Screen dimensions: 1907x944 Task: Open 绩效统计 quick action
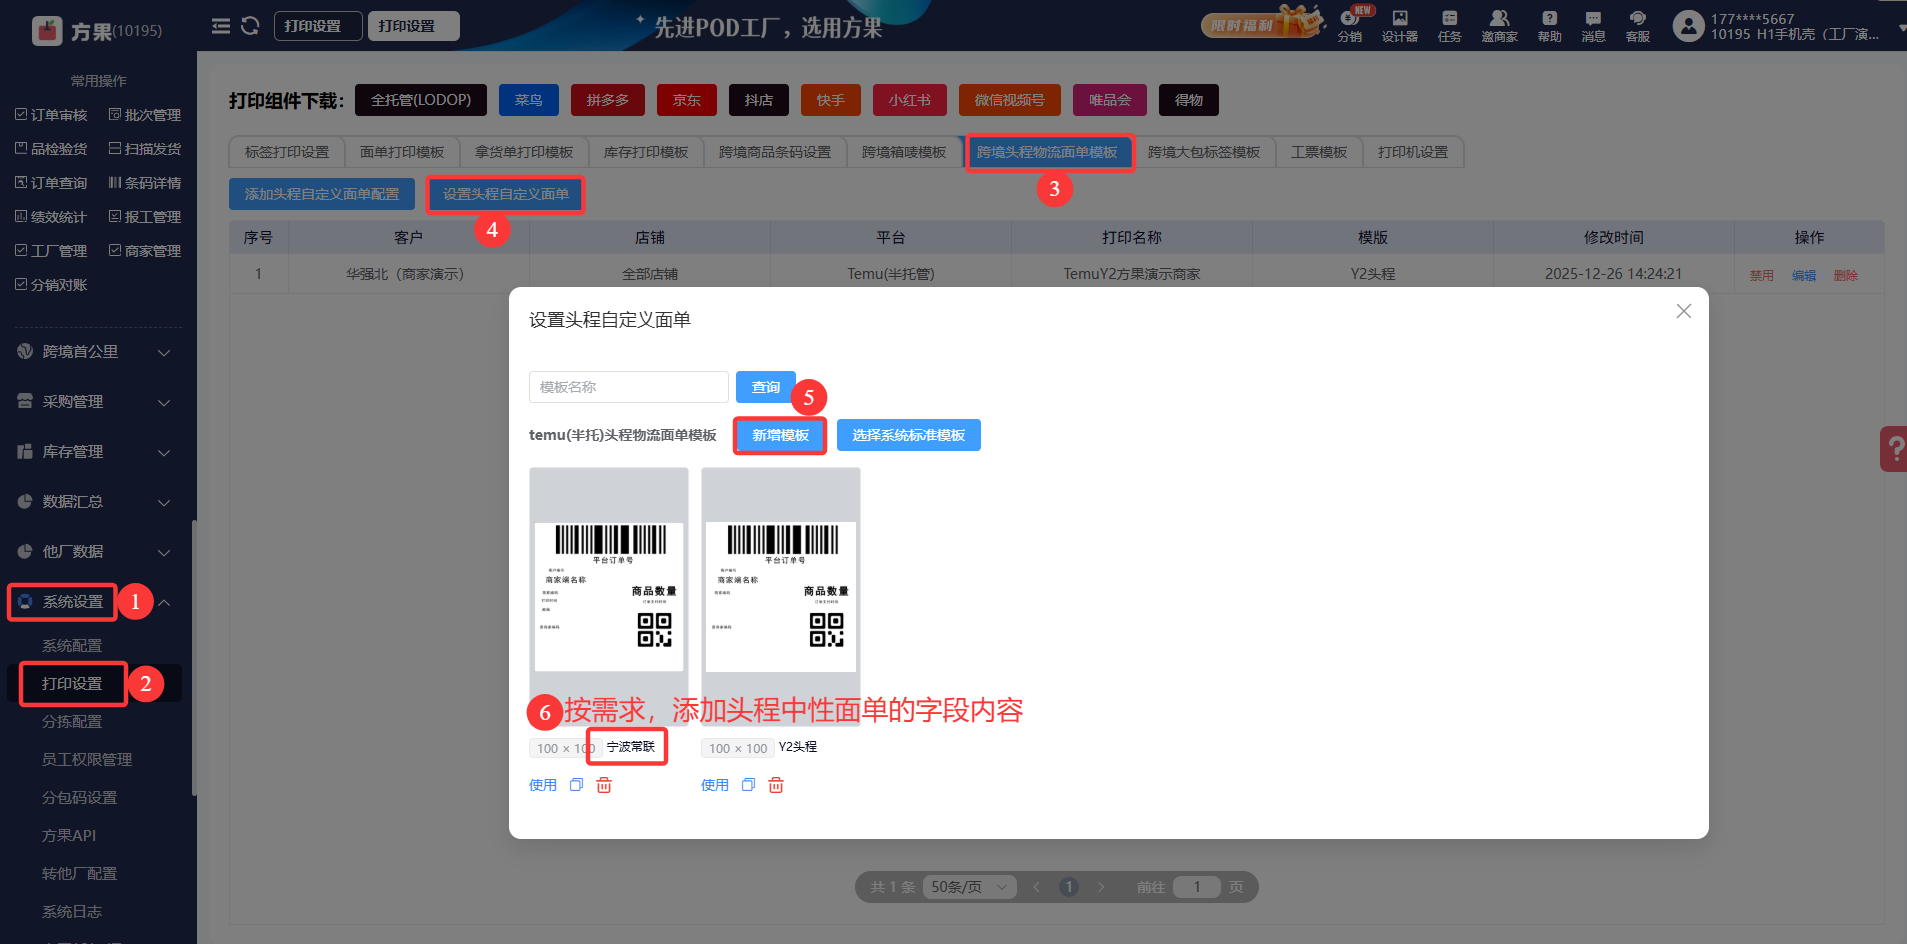(x=51, y=217)
